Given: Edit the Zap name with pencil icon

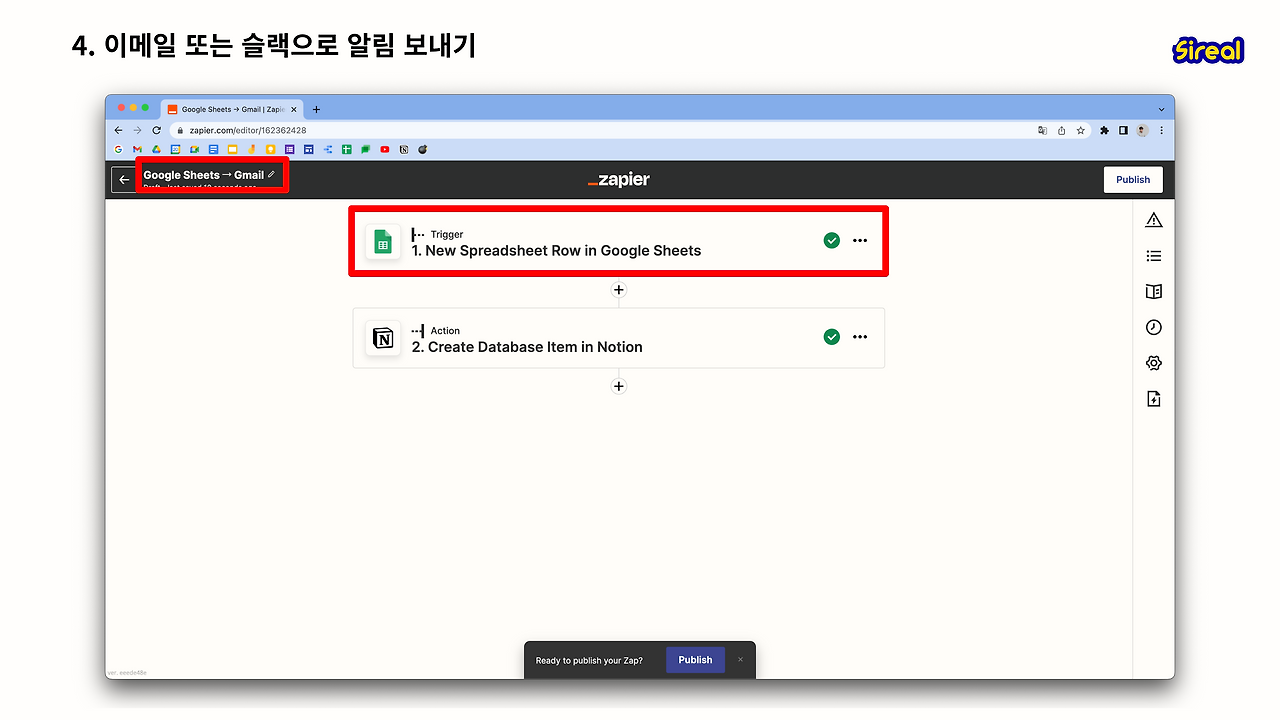Looking at the screenshot, I should point(271,174).
